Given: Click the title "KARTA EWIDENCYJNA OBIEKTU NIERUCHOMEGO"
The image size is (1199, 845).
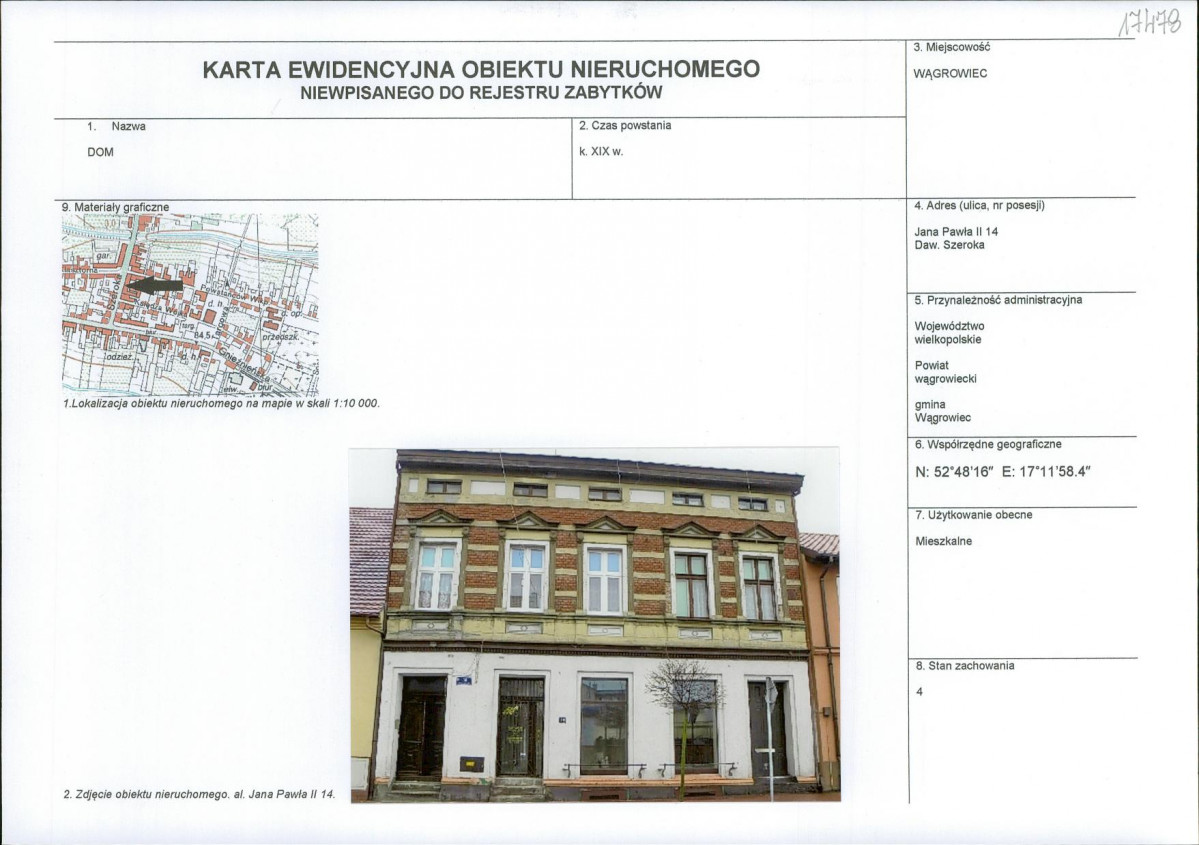Looking at the screenshot, I should (481, 70).
